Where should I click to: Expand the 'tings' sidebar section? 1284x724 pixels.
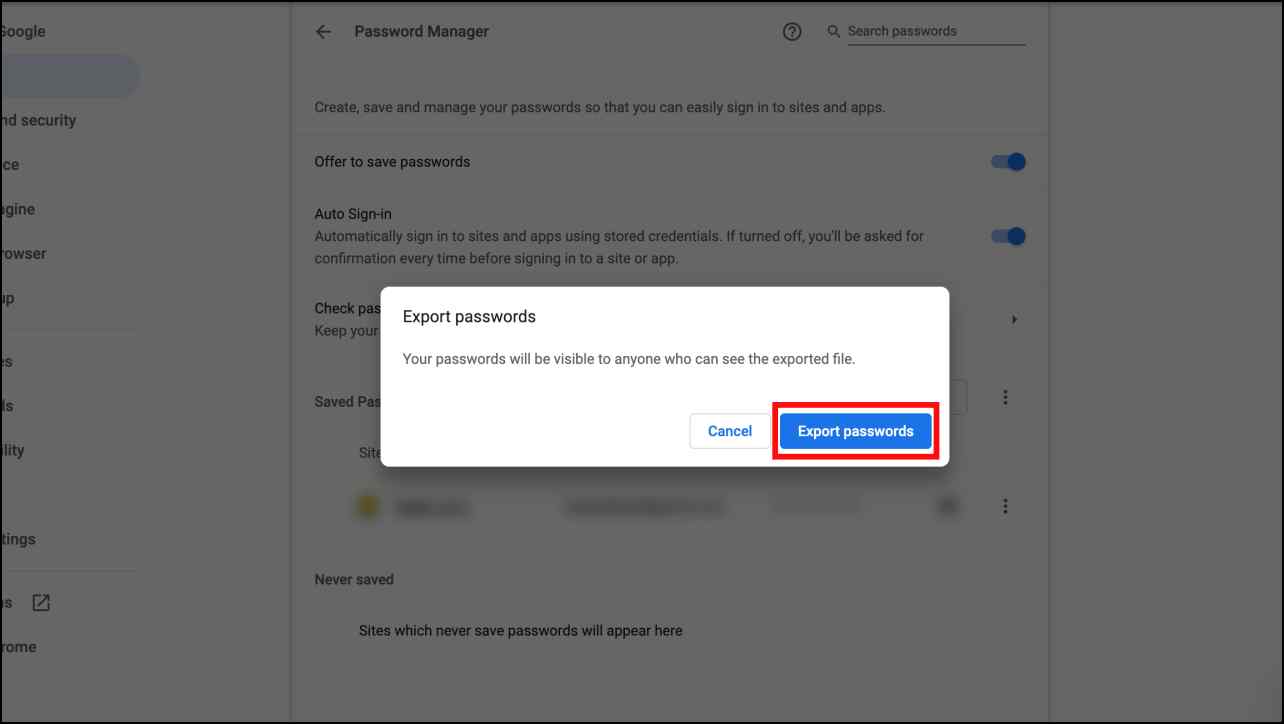[x=18, y=539]
